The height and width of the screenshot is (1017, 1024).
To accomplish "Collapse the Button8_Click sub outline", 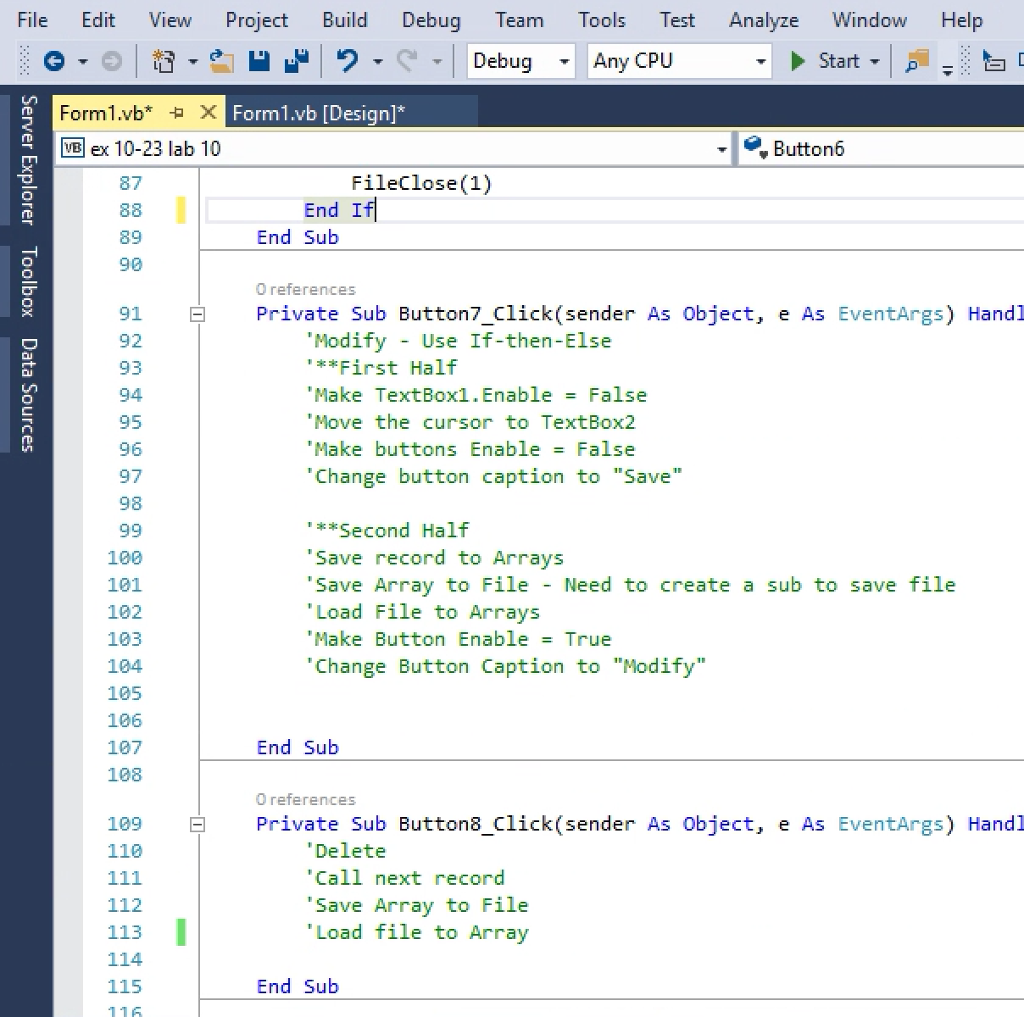I will coord(197,825).
